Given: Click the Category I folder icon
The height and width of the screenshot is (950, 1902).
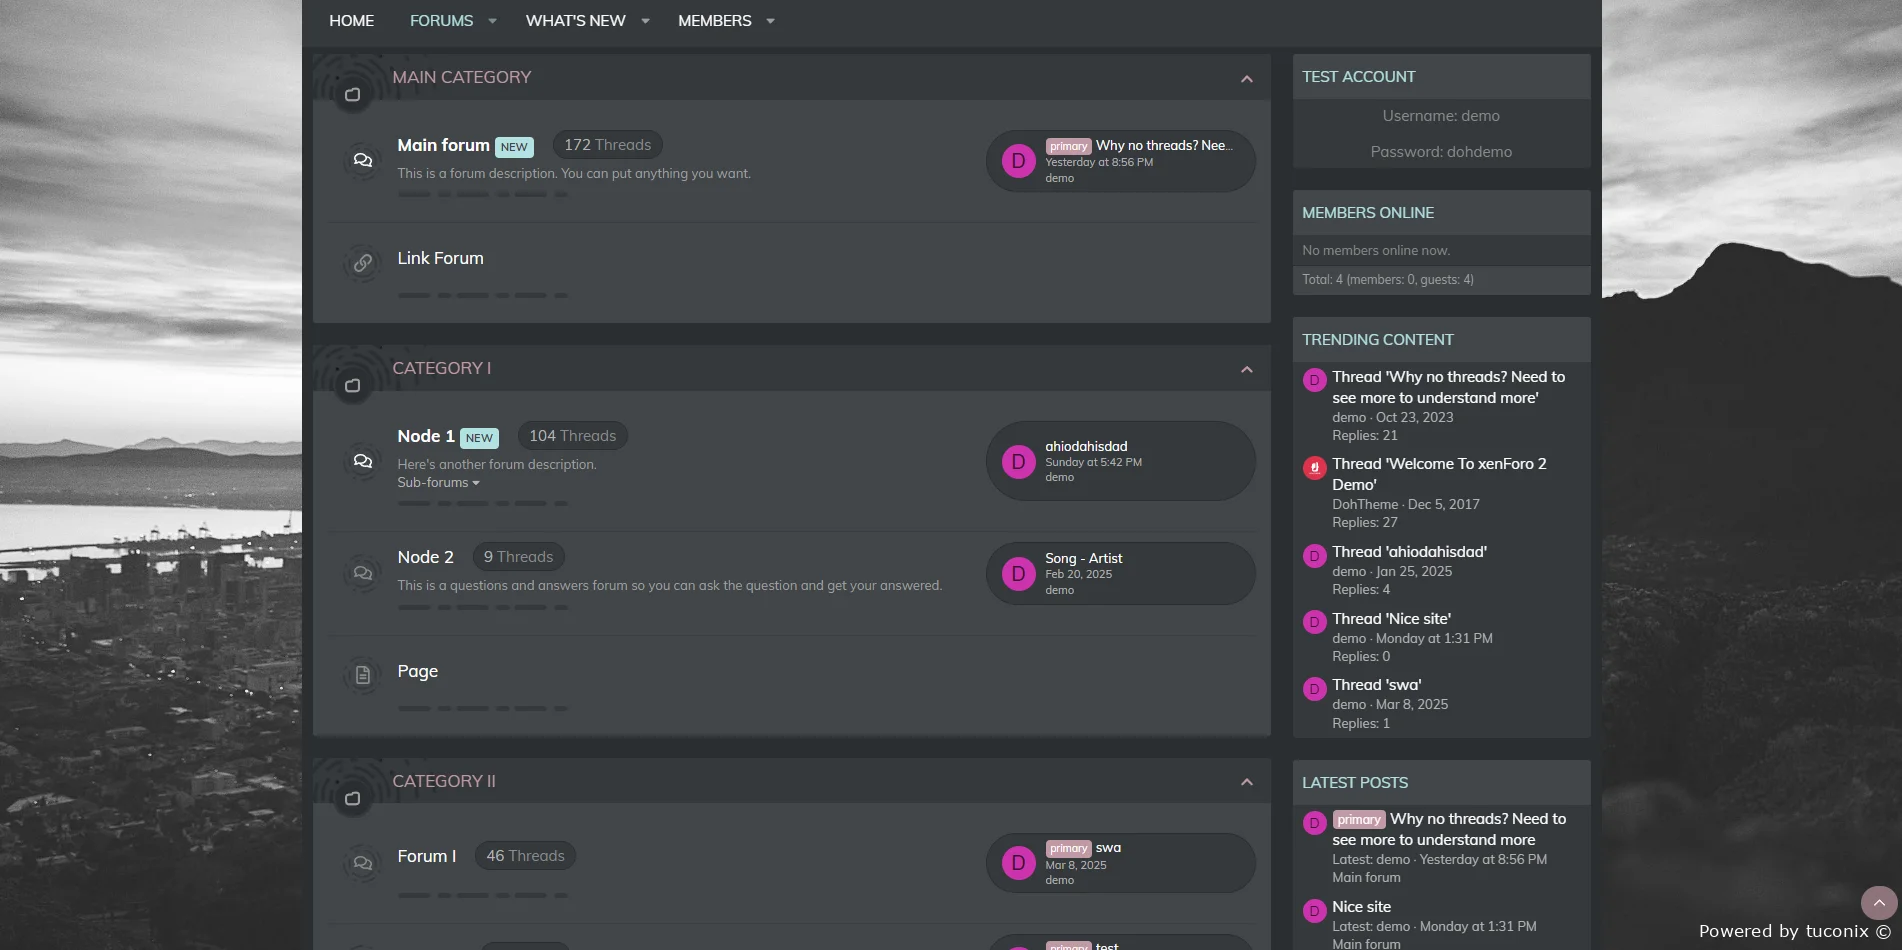Looking at the screenshot, I should (352, 385).
